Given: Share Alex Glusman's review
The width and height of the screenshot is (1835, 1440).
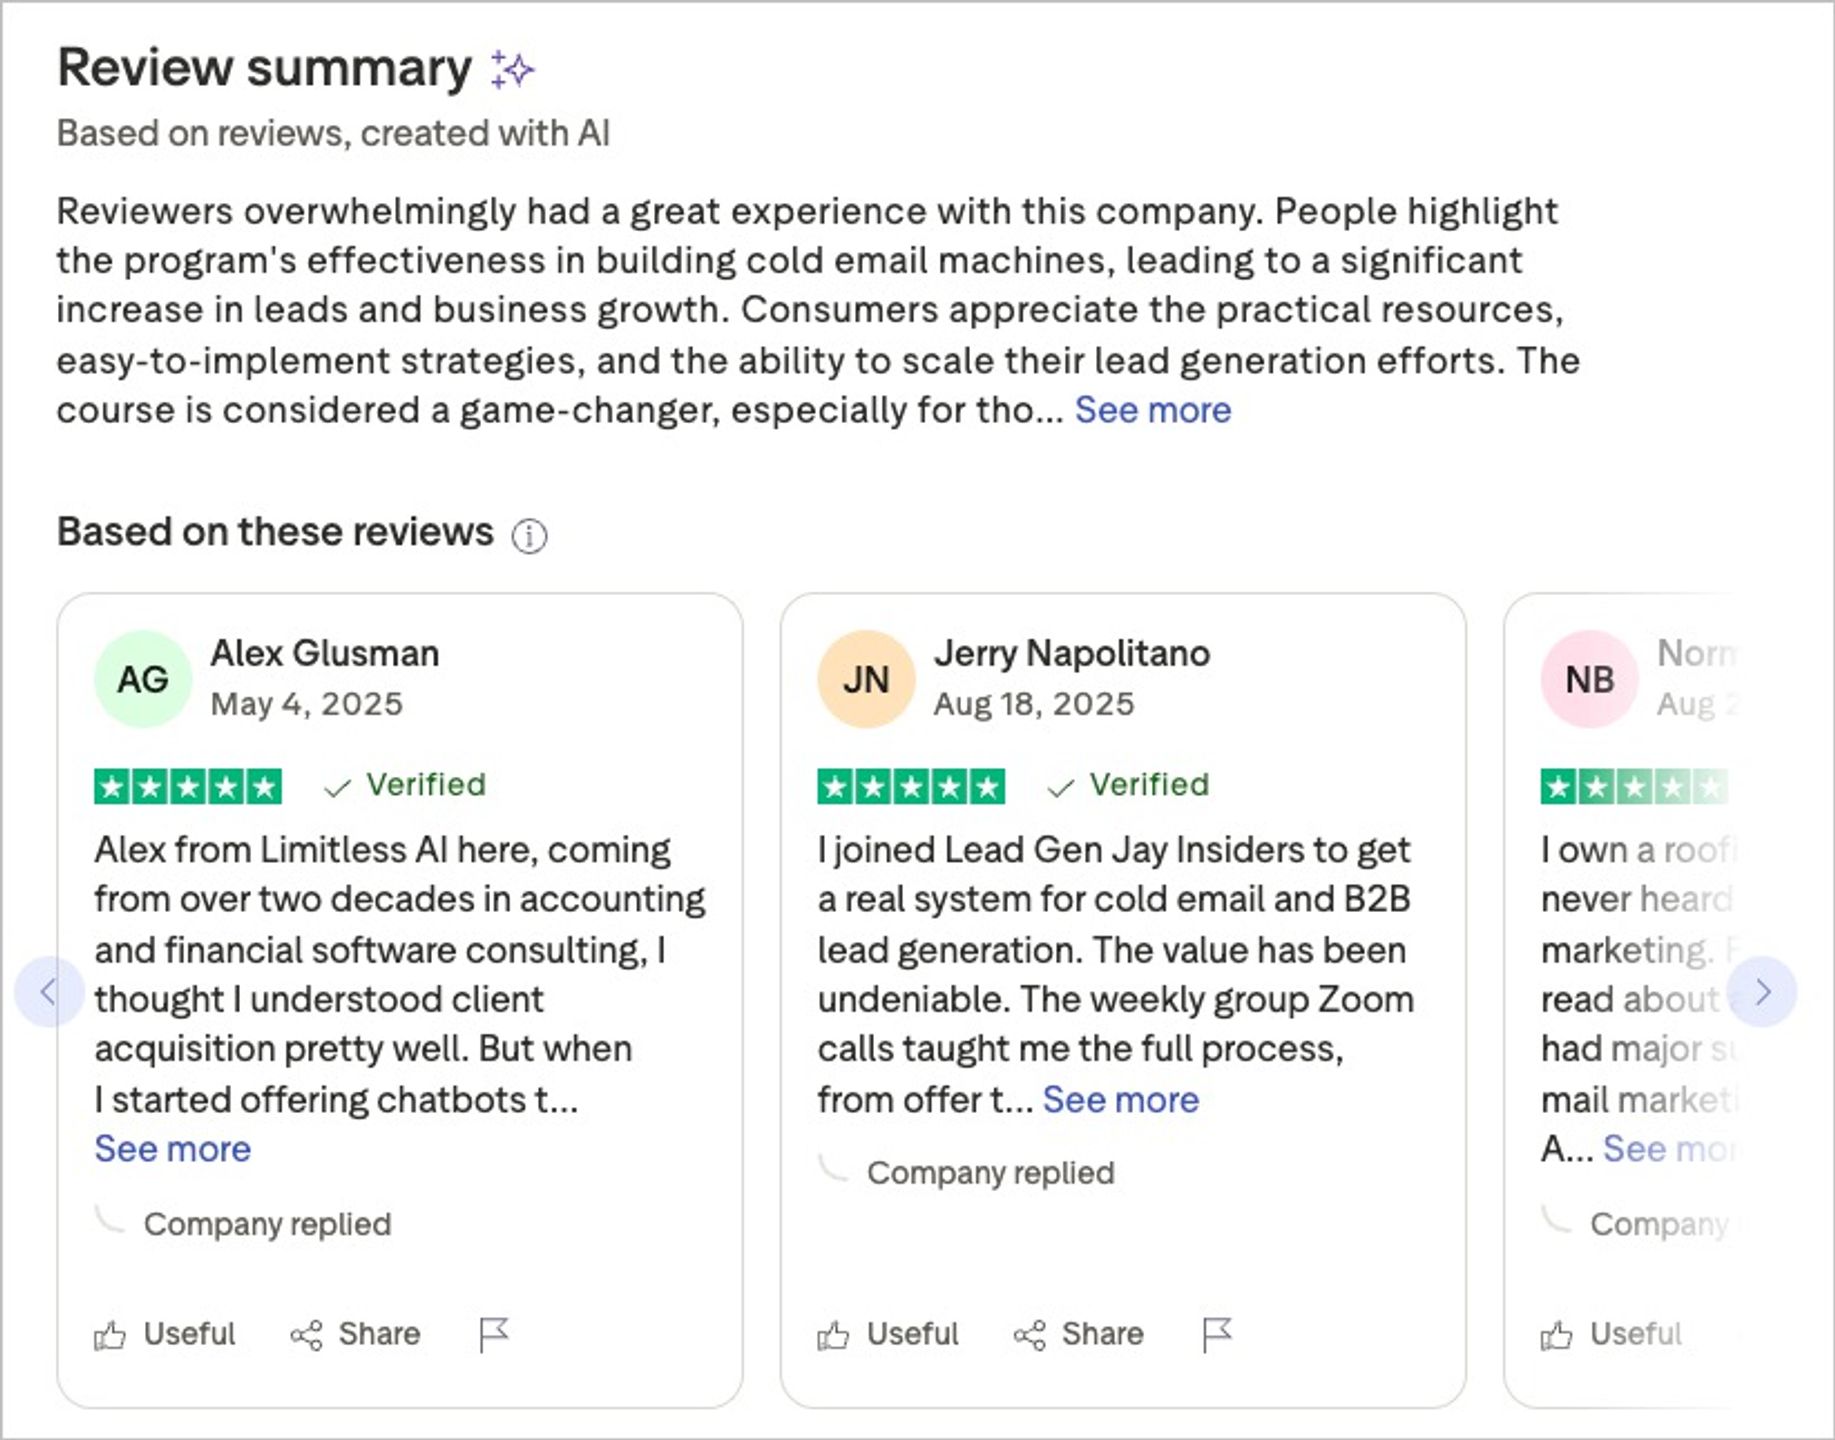Looking at the screenshot, I should pos(355,1334).
